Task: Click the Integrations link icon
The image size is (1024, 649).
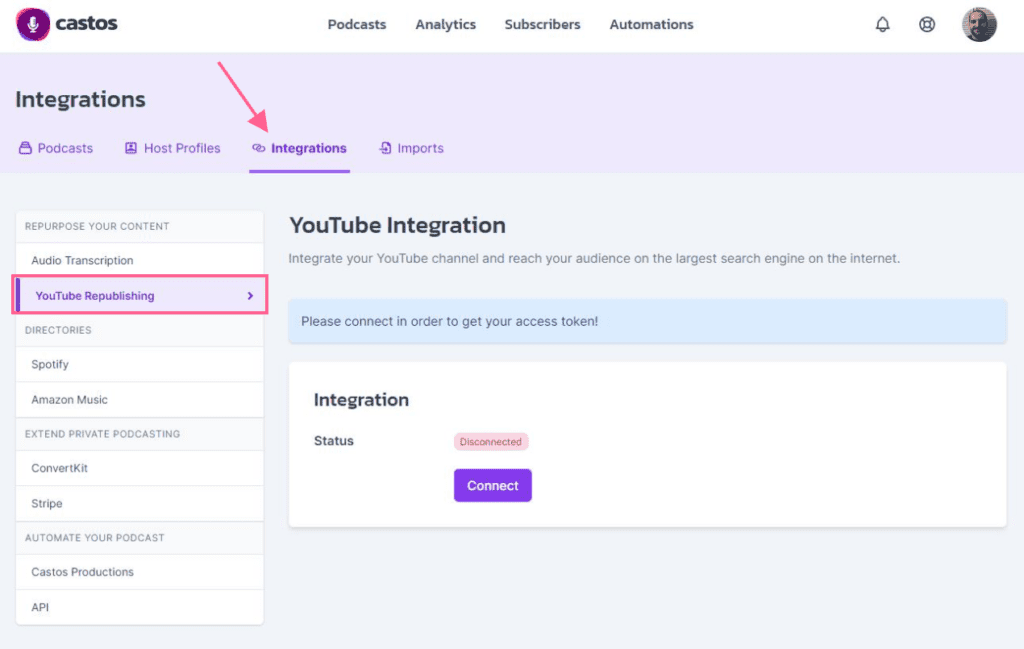Action: (259, 148)
